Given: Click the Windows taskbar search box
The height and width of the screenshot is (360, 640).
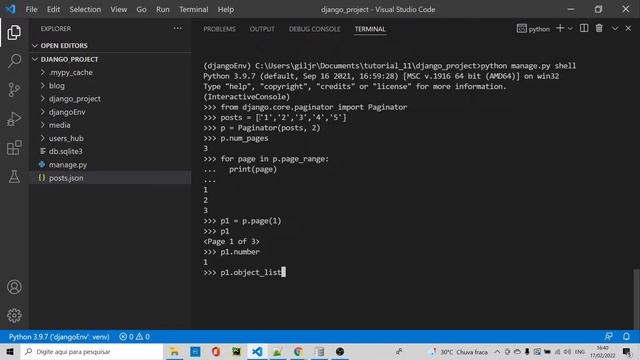Looking at the screenshot, I should (x=92, y=351).
